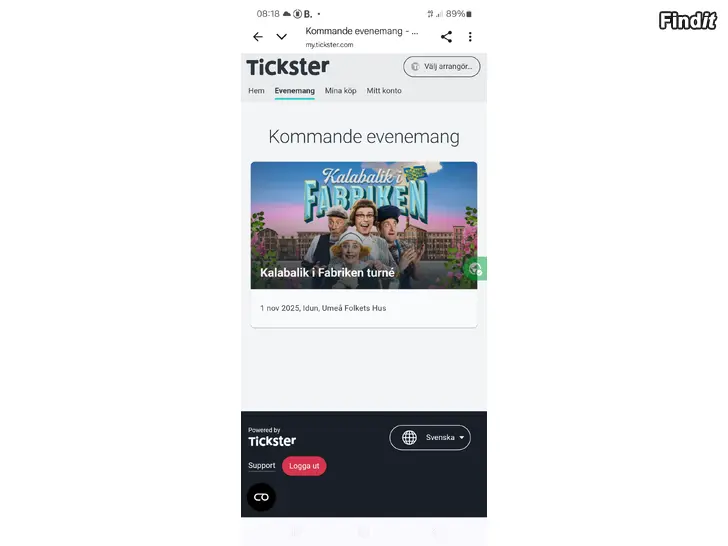Click the globe icon in footer
This screenshot has height=546, width=728.
click(x=409, y=437)
